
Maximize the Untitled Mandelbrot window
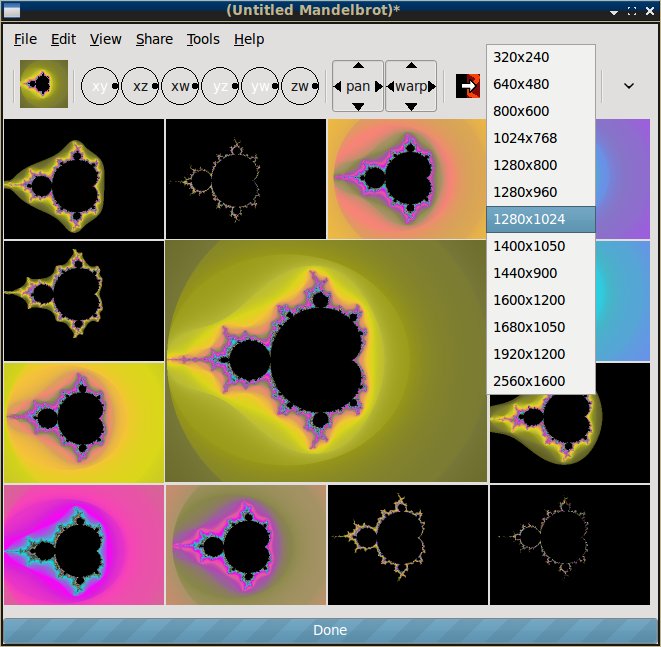tap(632, 11)
